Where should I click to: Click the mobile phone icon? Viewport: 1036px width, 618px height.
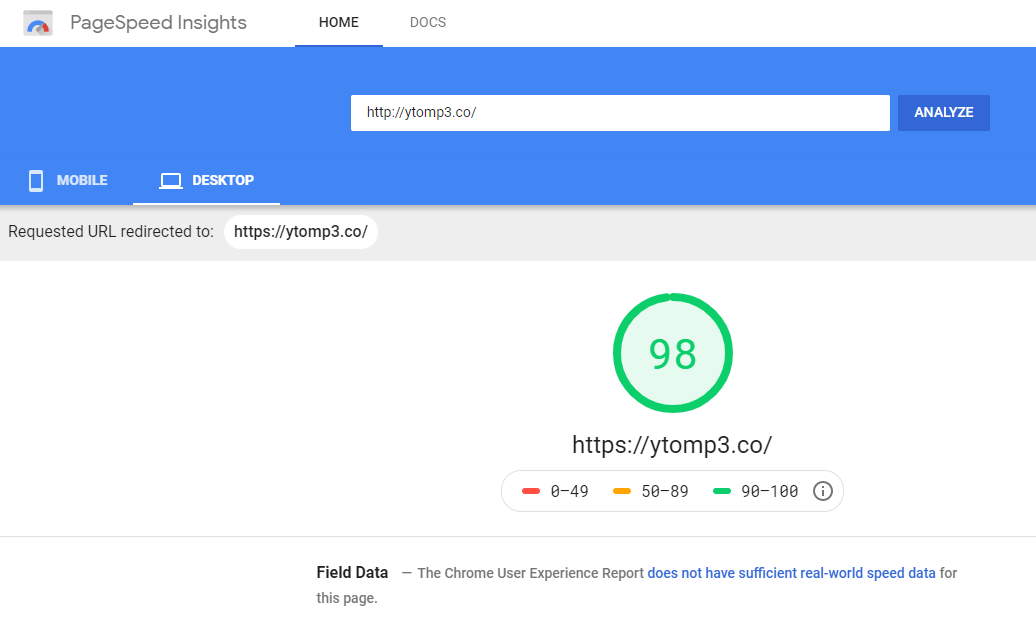36,180
